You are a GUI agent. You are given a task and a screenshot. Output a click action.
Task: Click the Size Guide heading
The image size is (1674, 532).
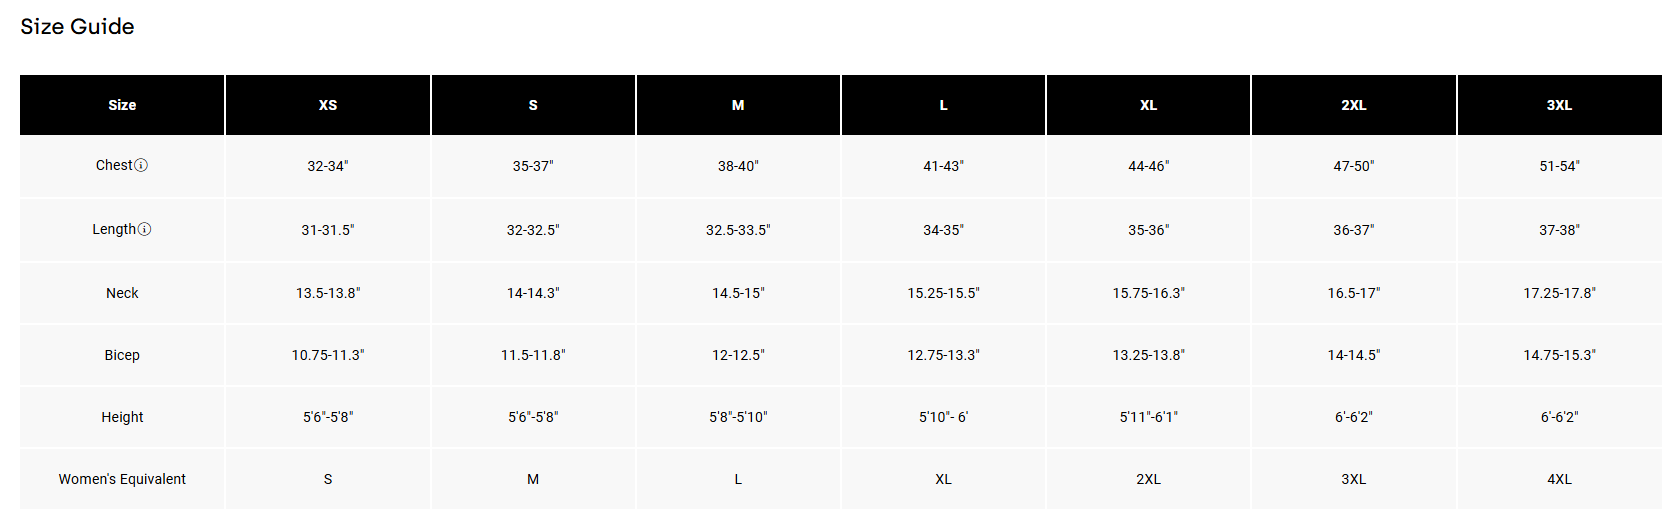coord(77,27)
